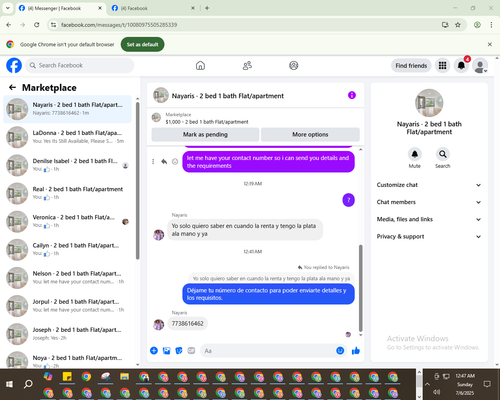Show hidden system tray icons
The image size is (500, 400).
[x=427, y=384]
